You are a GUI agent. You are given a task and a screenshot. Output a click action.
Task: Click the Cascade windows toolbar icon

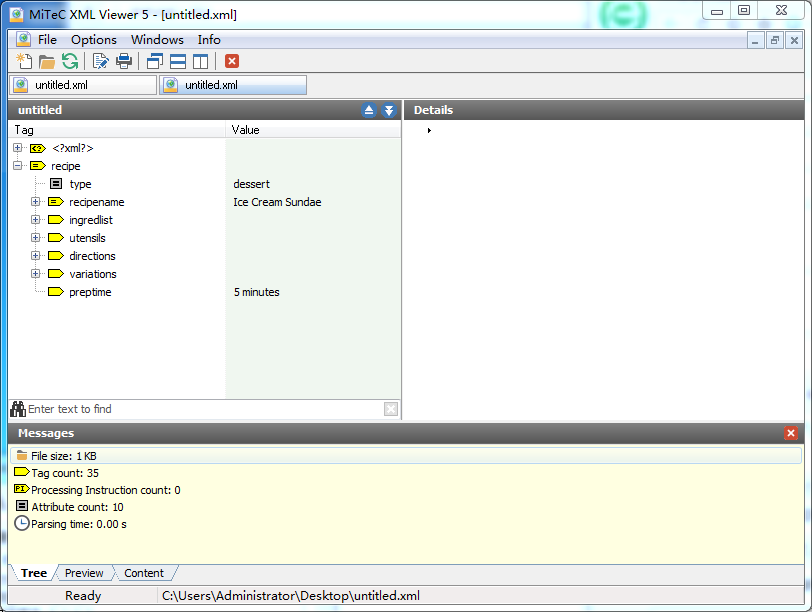click(x=155, y=61)
